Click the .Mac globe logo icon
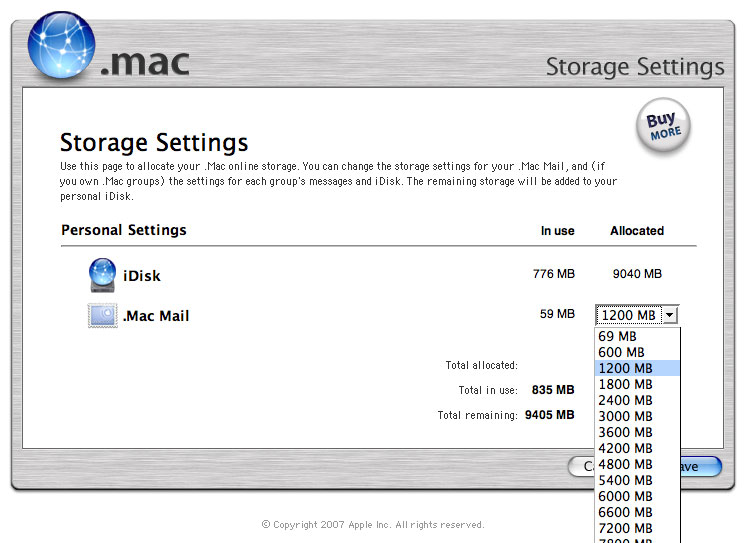This screenshot has height=543, width=748. [x=61, y=46]
